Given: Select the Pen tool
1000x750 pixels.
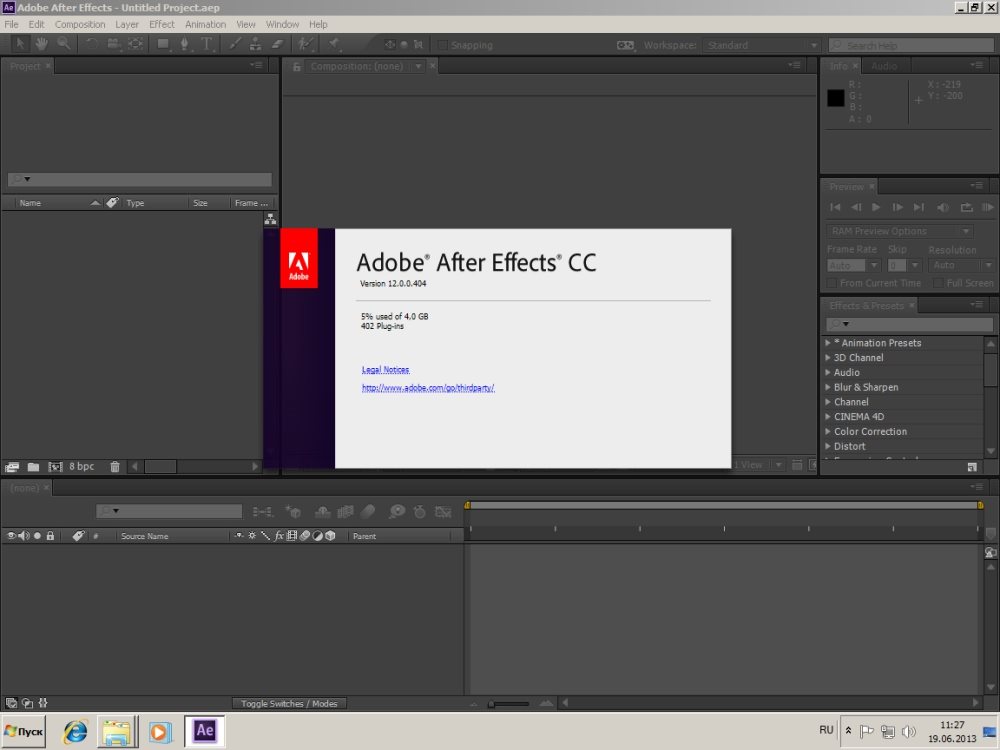Looking at the screenshot, I should (x=186, y=44).
